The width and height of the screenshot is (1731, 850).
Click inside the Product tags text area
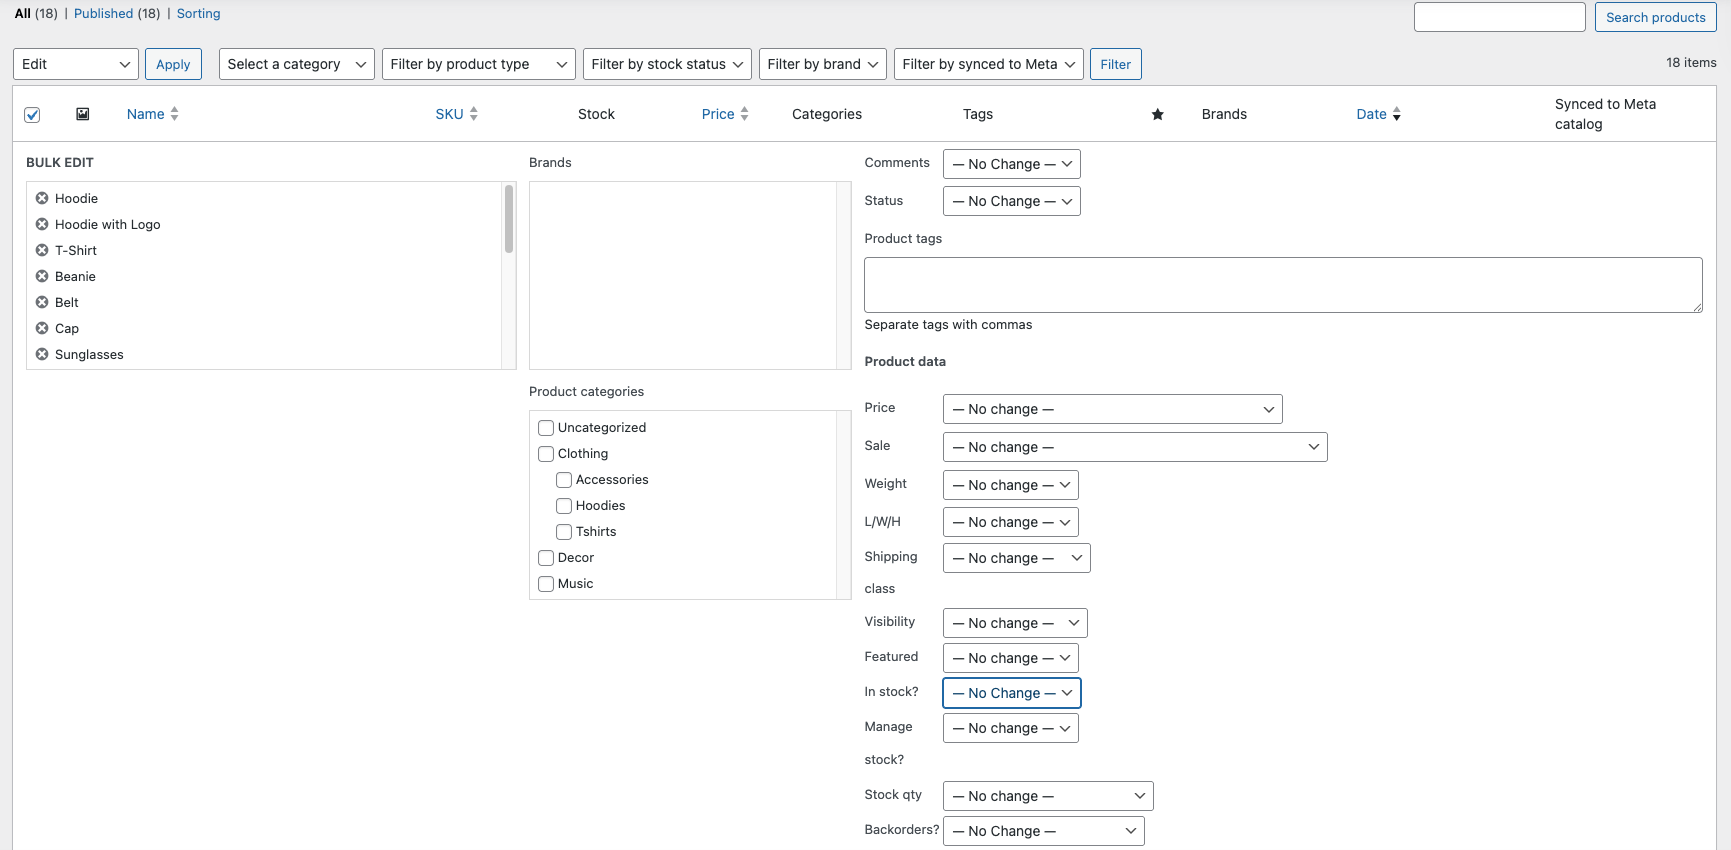click(x=1282, y=285)
